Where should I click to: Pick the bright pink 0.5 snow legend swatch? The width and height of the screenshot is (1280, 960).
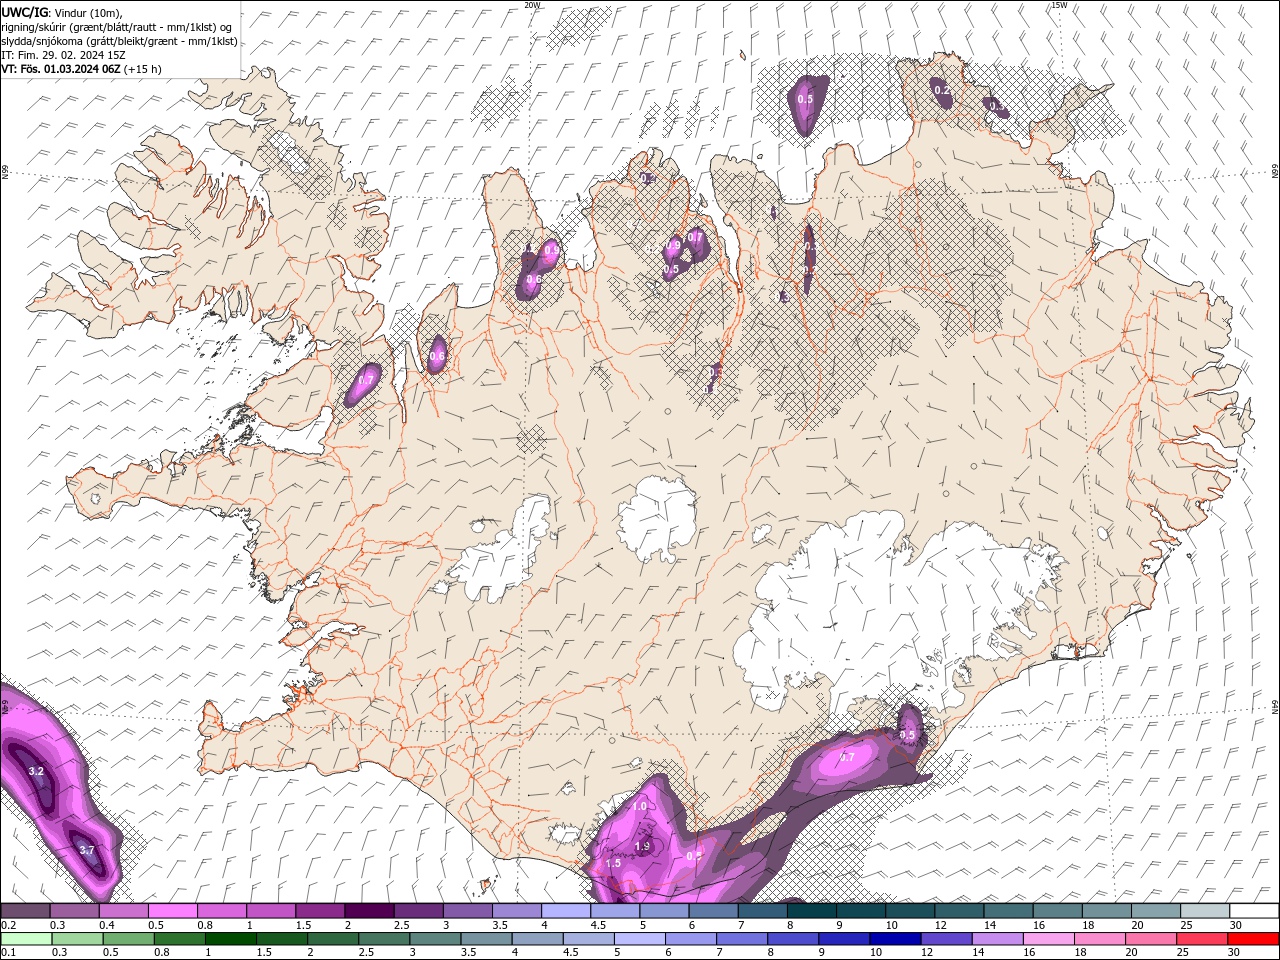(173, 911)
